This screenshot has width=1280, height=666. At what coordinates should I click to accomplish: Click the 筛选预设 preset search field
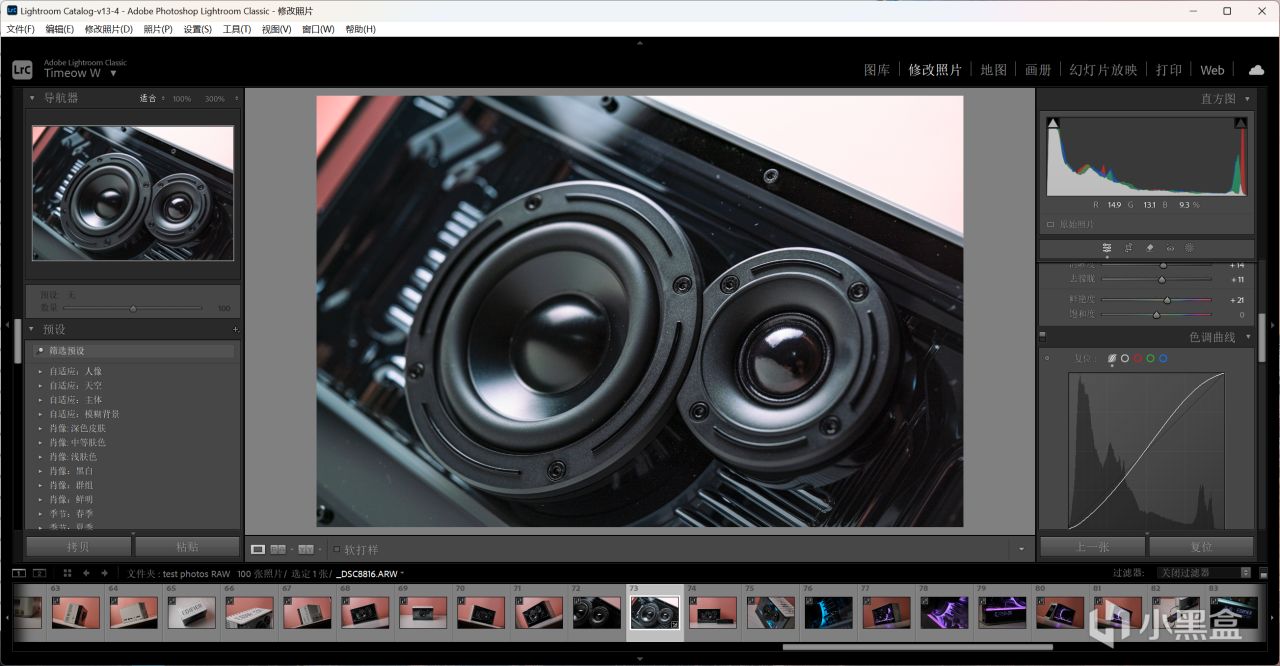click(135, 351)
